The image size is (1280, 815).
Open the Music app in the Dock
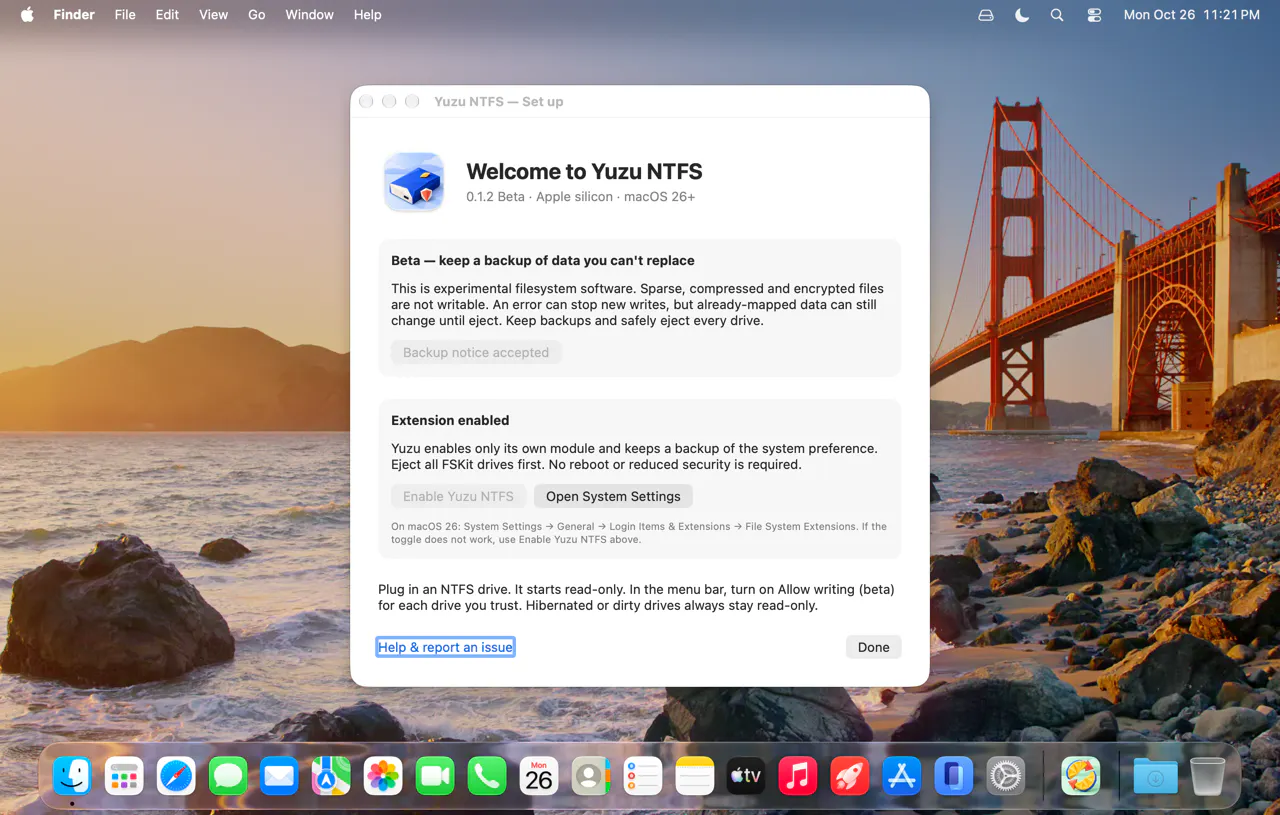(x=798, y=776)
